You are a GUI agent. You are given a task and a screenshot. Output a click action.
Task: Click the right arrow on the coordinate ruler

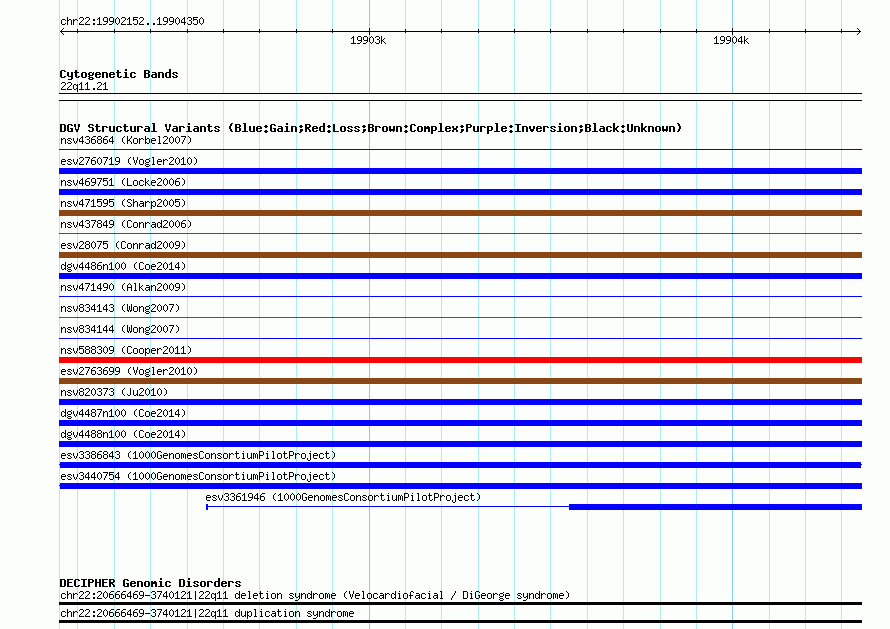coord(858,31)
